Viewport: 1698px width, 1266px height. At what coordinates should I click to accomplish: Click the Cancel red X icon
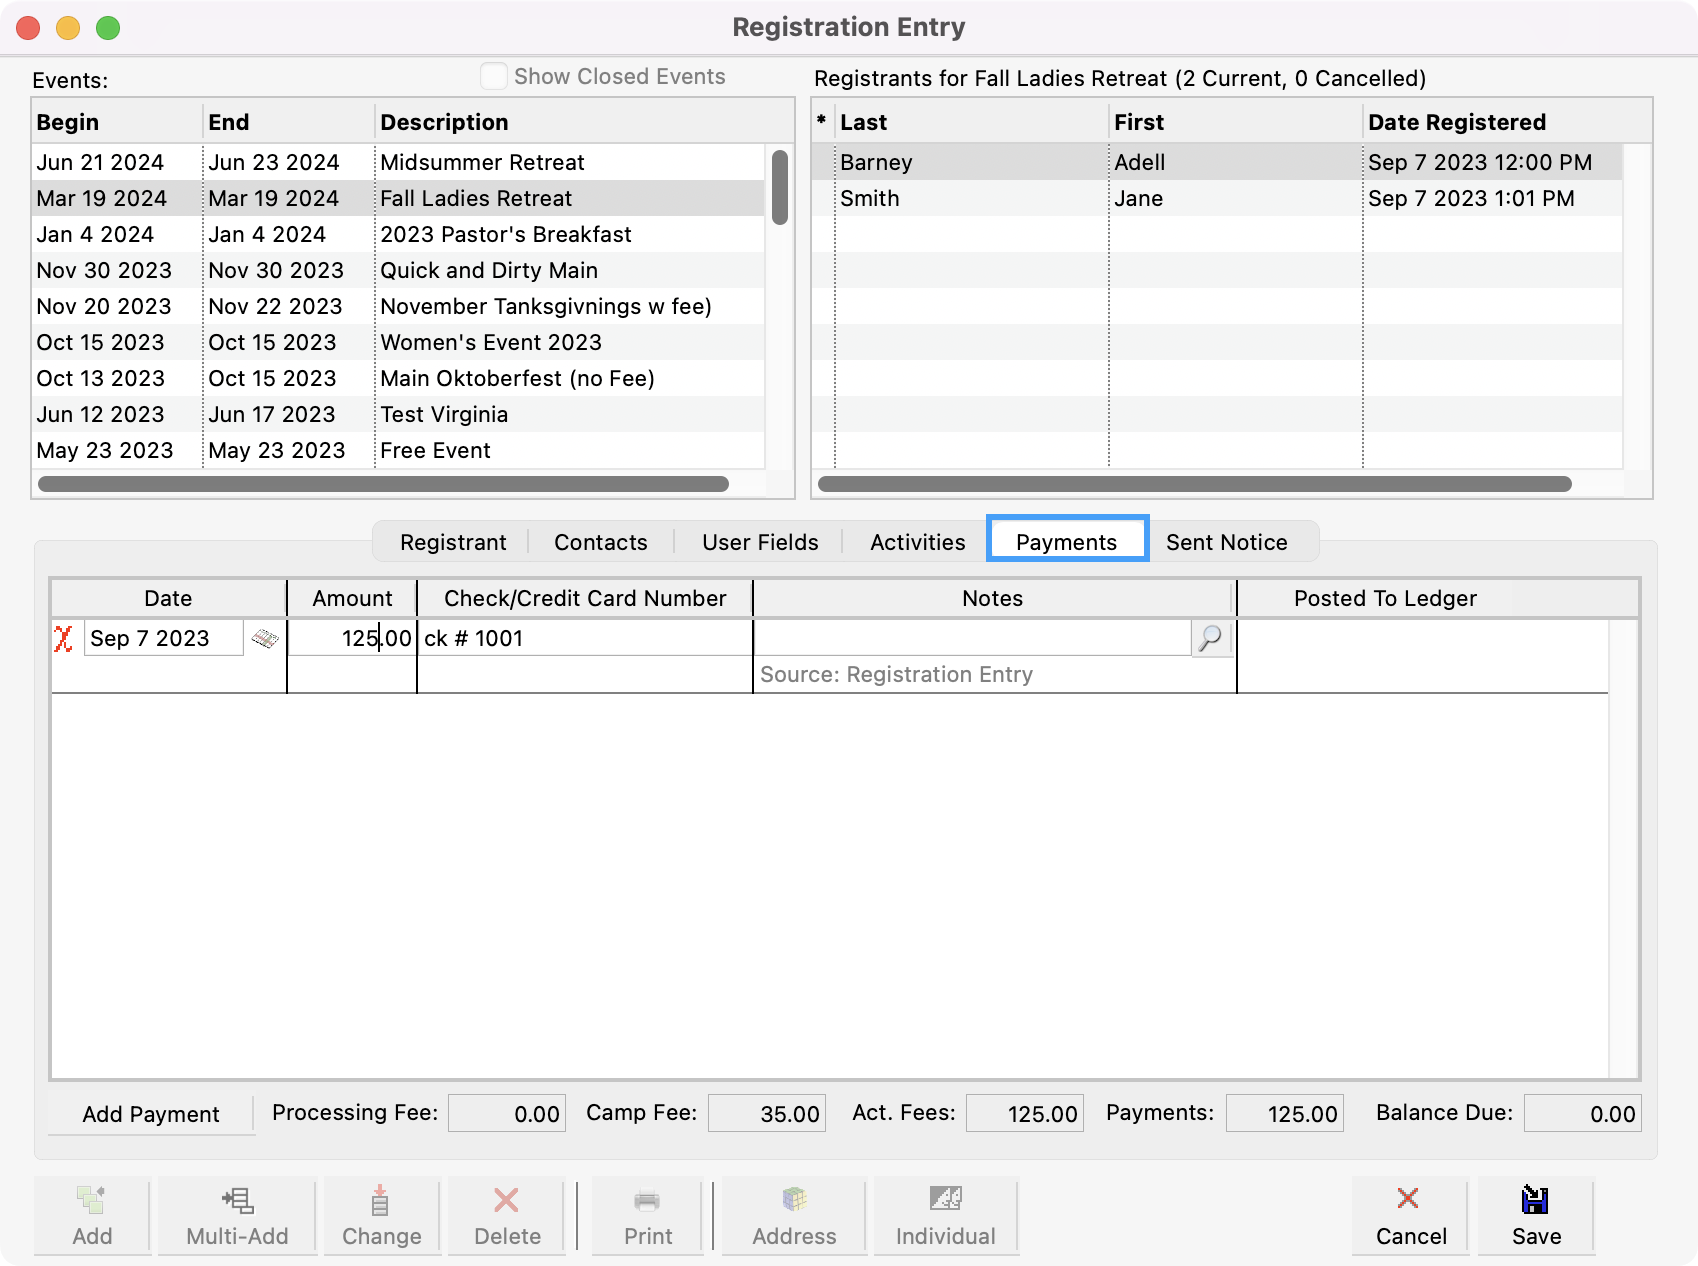click(x=1409, y=1199)
